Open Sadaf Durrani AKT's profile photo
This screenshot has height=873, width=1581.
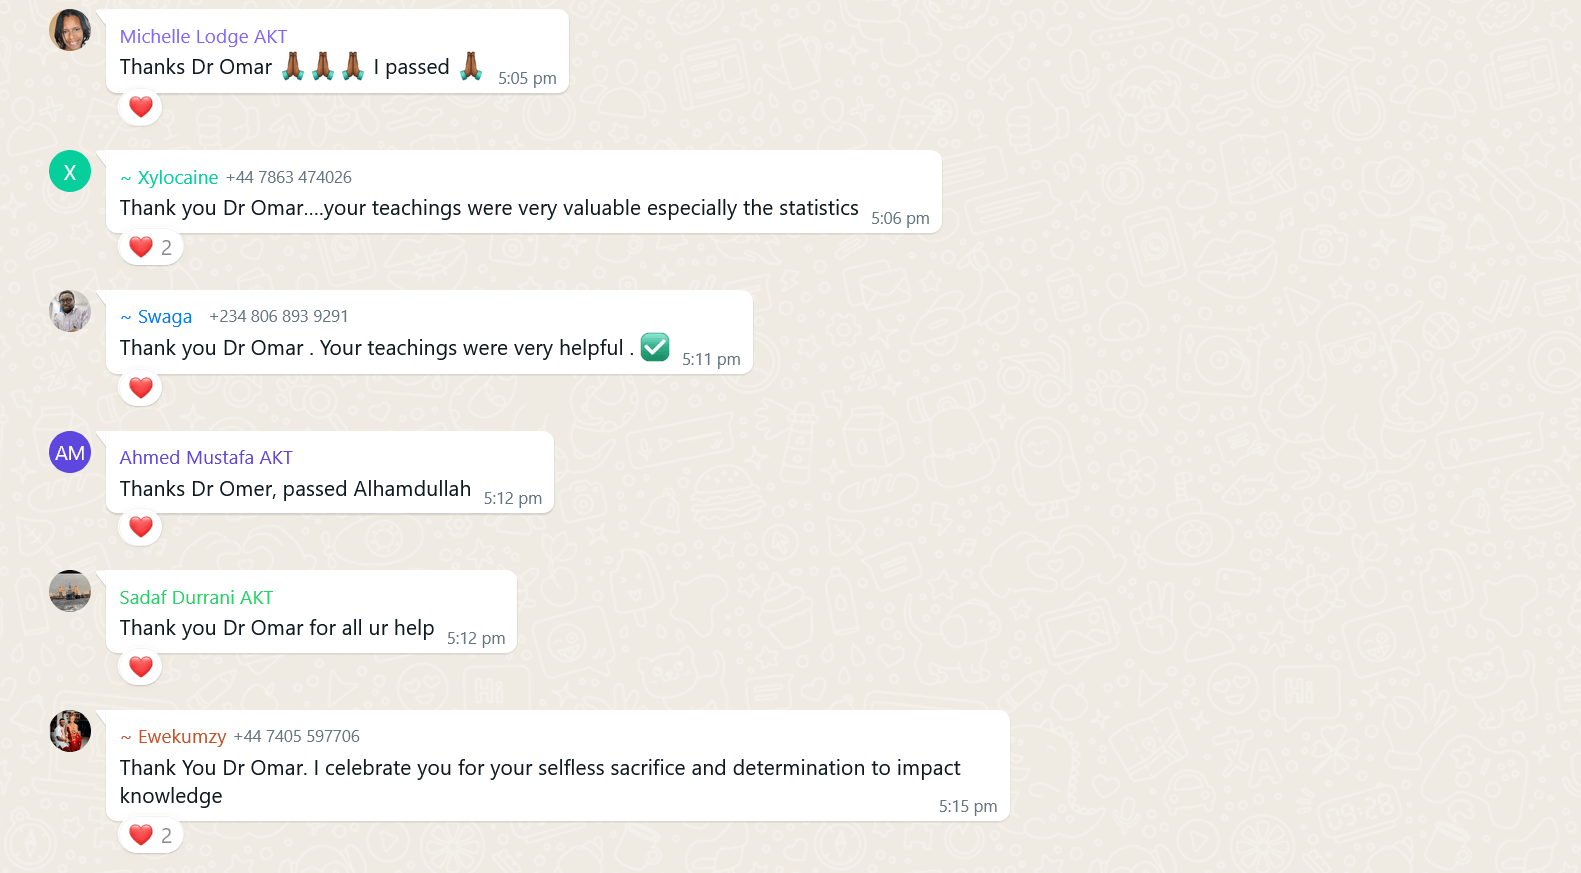click(70, 591)
